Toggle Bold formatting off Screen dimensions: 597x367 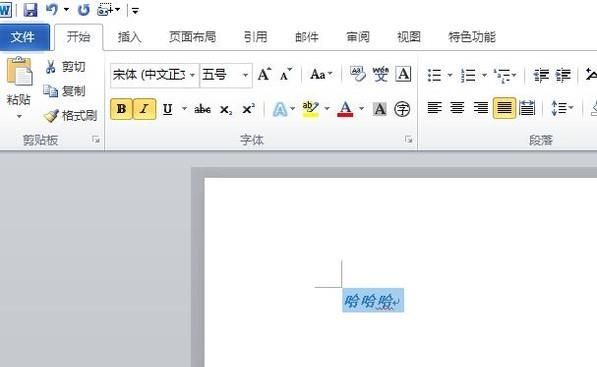(121, 109)
